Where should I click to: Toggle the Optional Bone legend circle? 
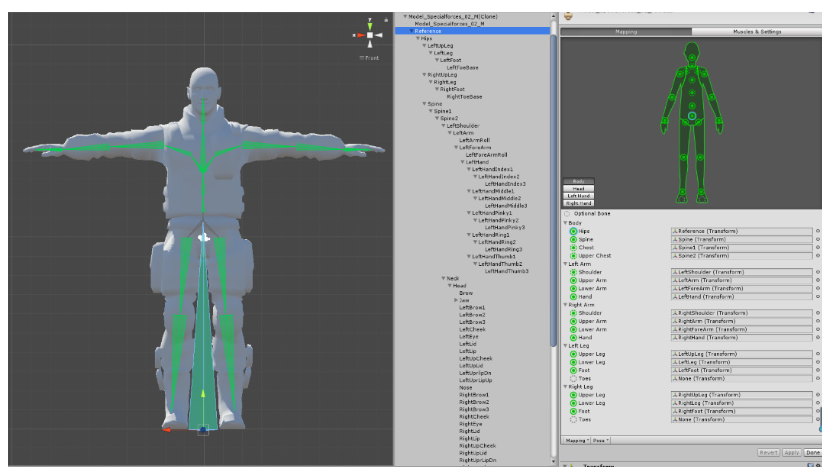pyautogui.click(x=568, y=213)
